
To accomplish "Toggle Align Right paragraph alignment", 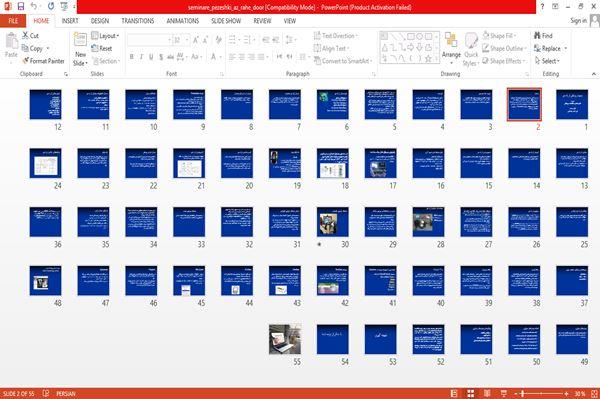I will pyautogui.click(x=251, y=57).
